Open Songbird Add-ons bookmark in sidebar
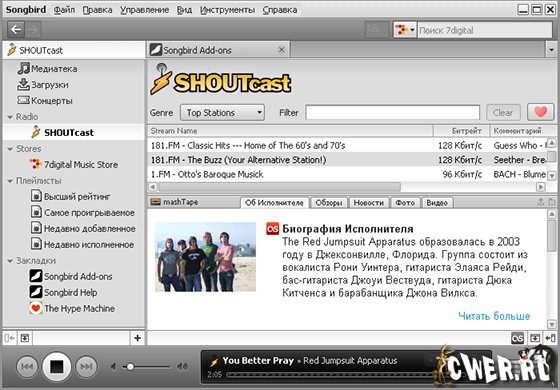The image size is (560, 390). (71, 276)
